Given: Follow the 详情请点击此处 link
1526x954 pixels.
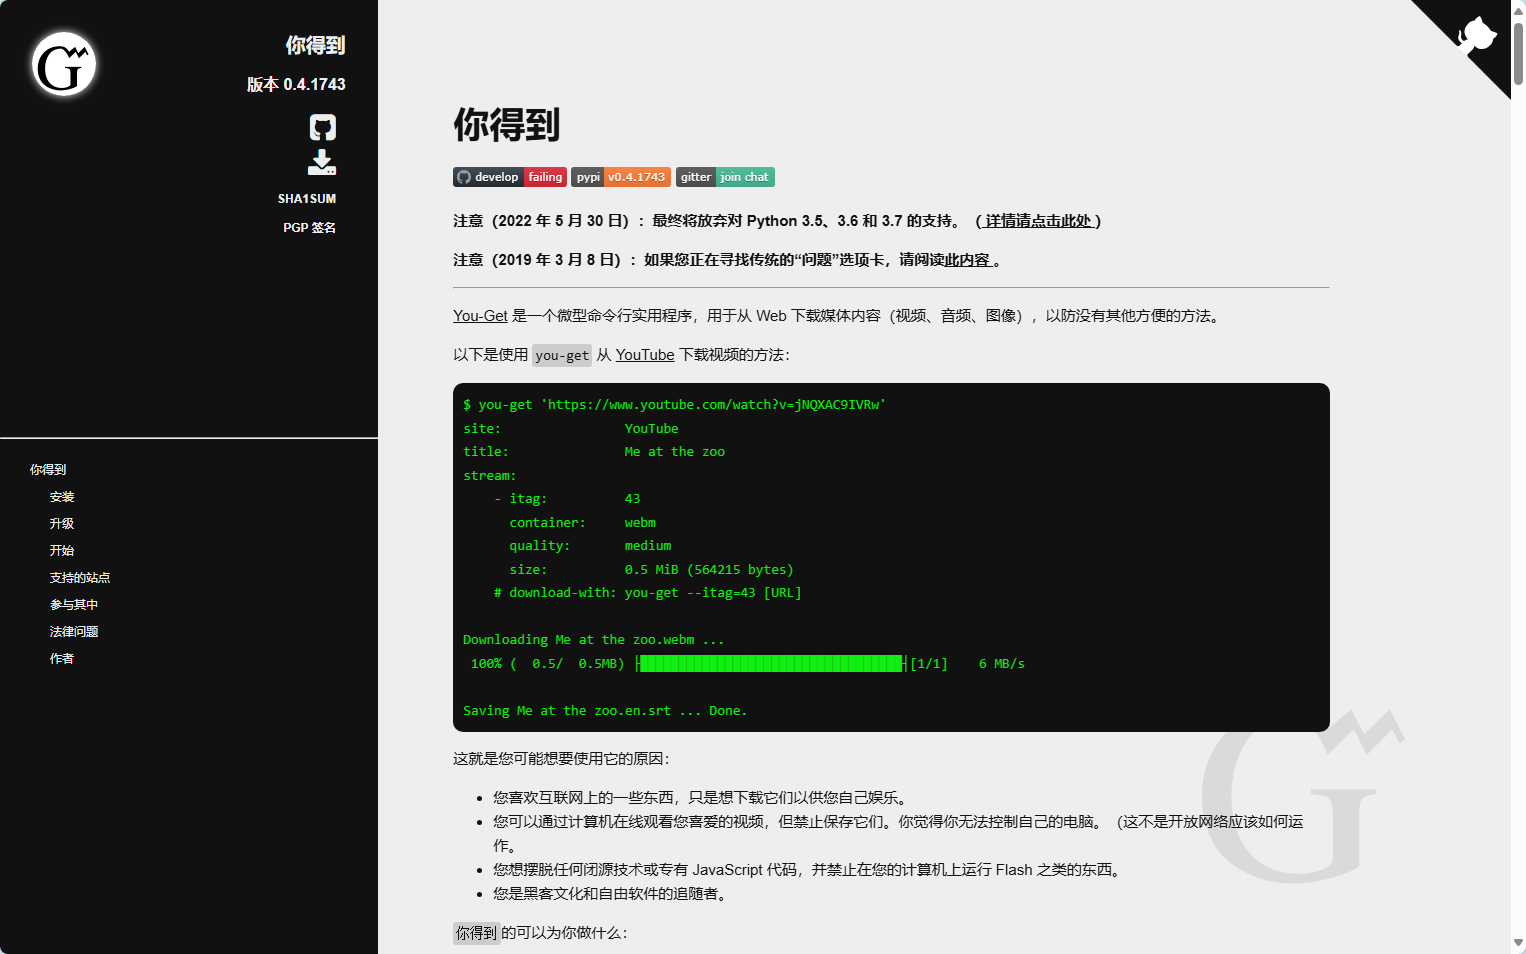Looking at the screenshot, I should pos(1038,221).
